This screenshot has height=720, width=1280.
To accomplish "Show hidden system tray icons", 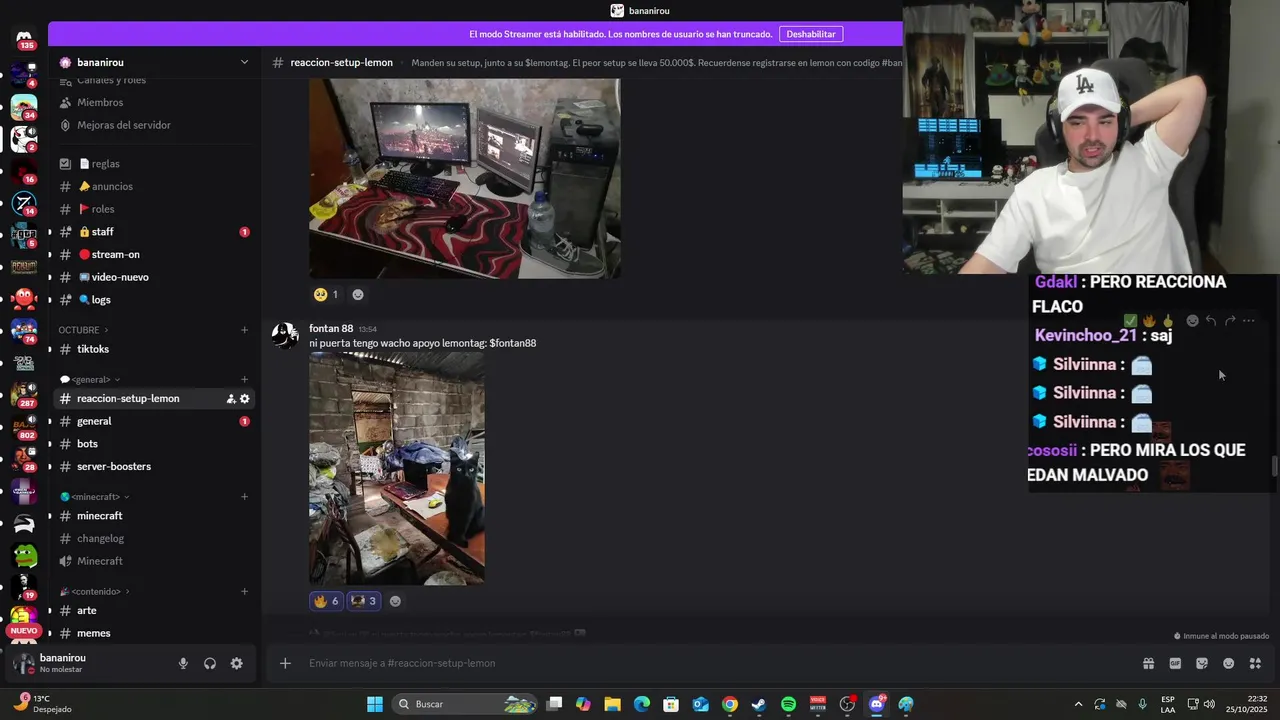I will [x=1078, y=704].
